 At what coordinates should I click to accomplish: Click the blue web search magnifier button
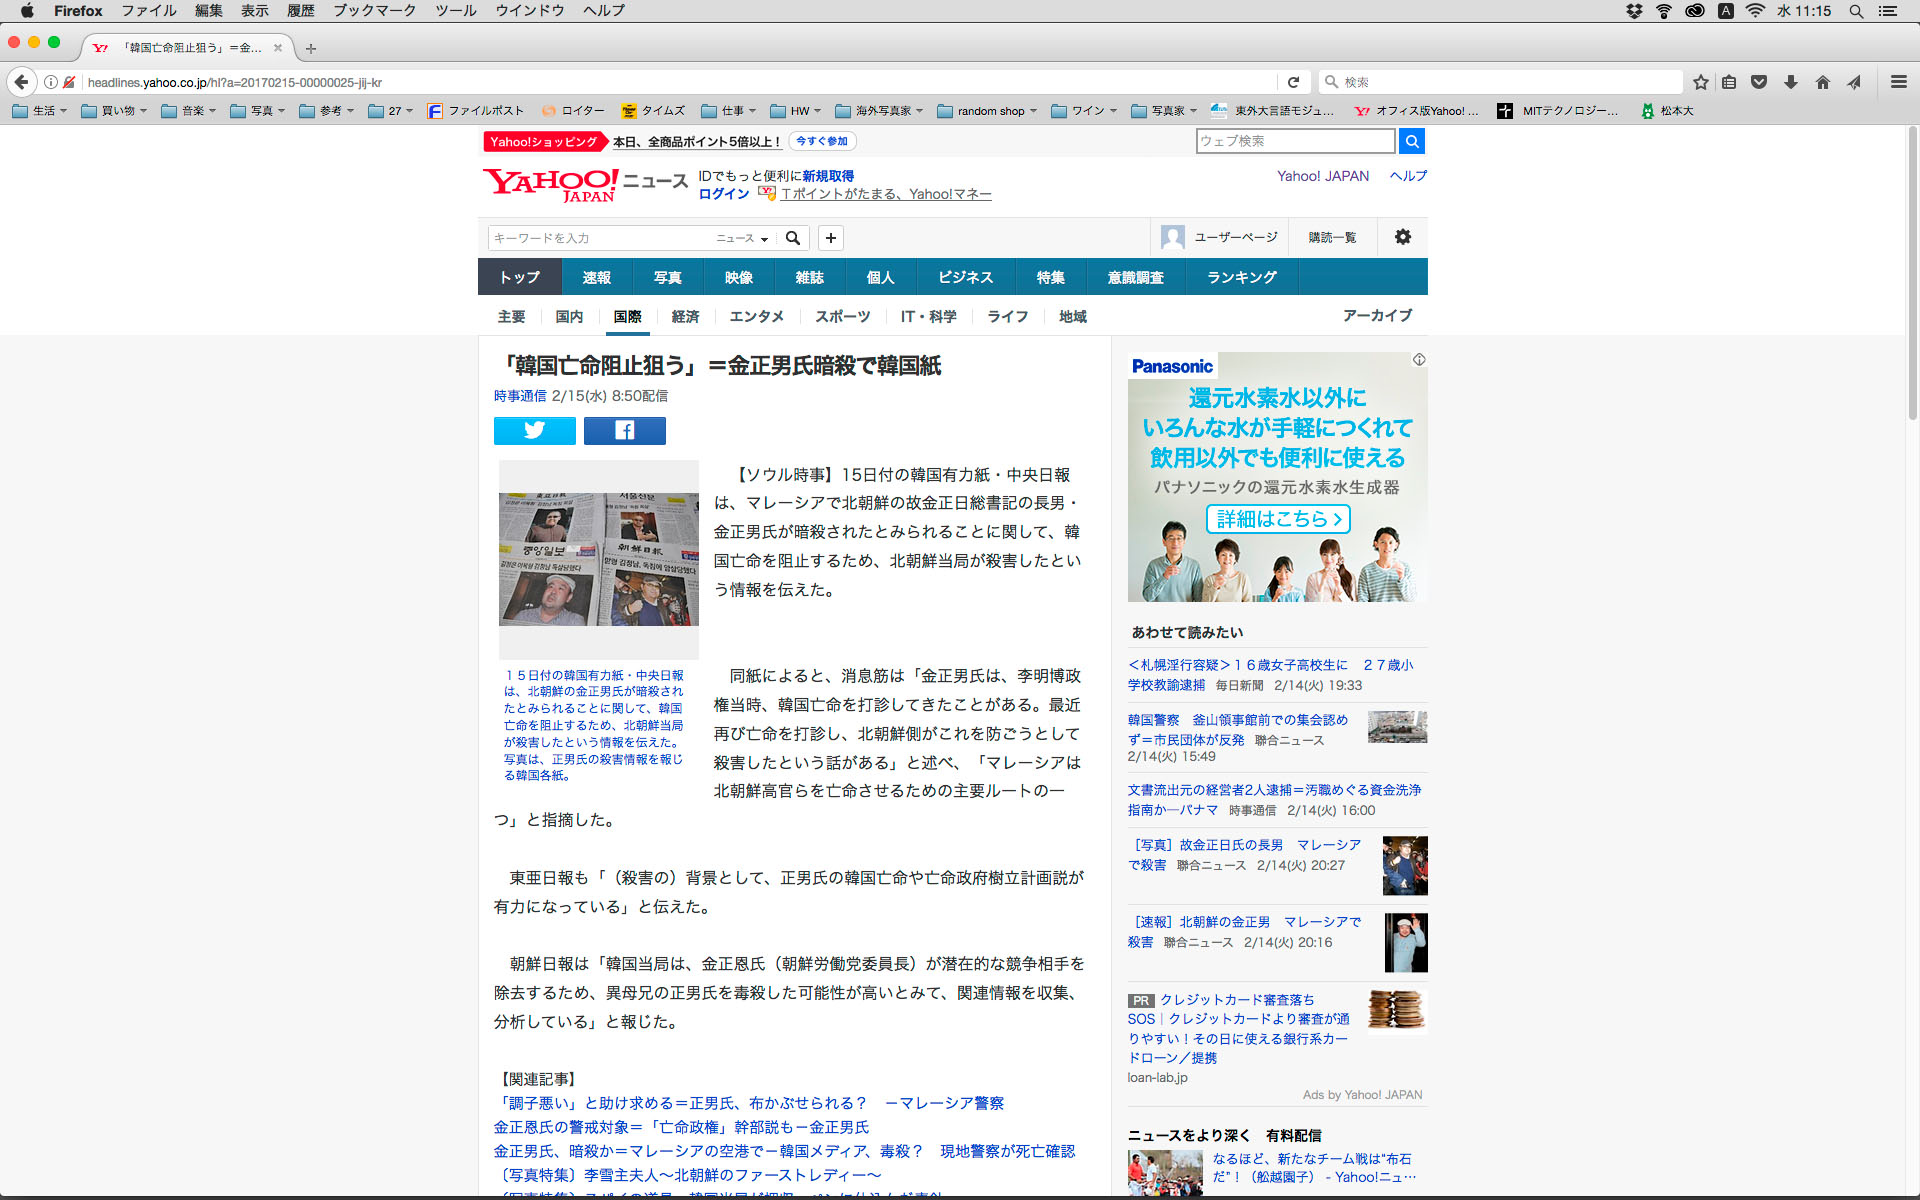(x=1411, y=141)
